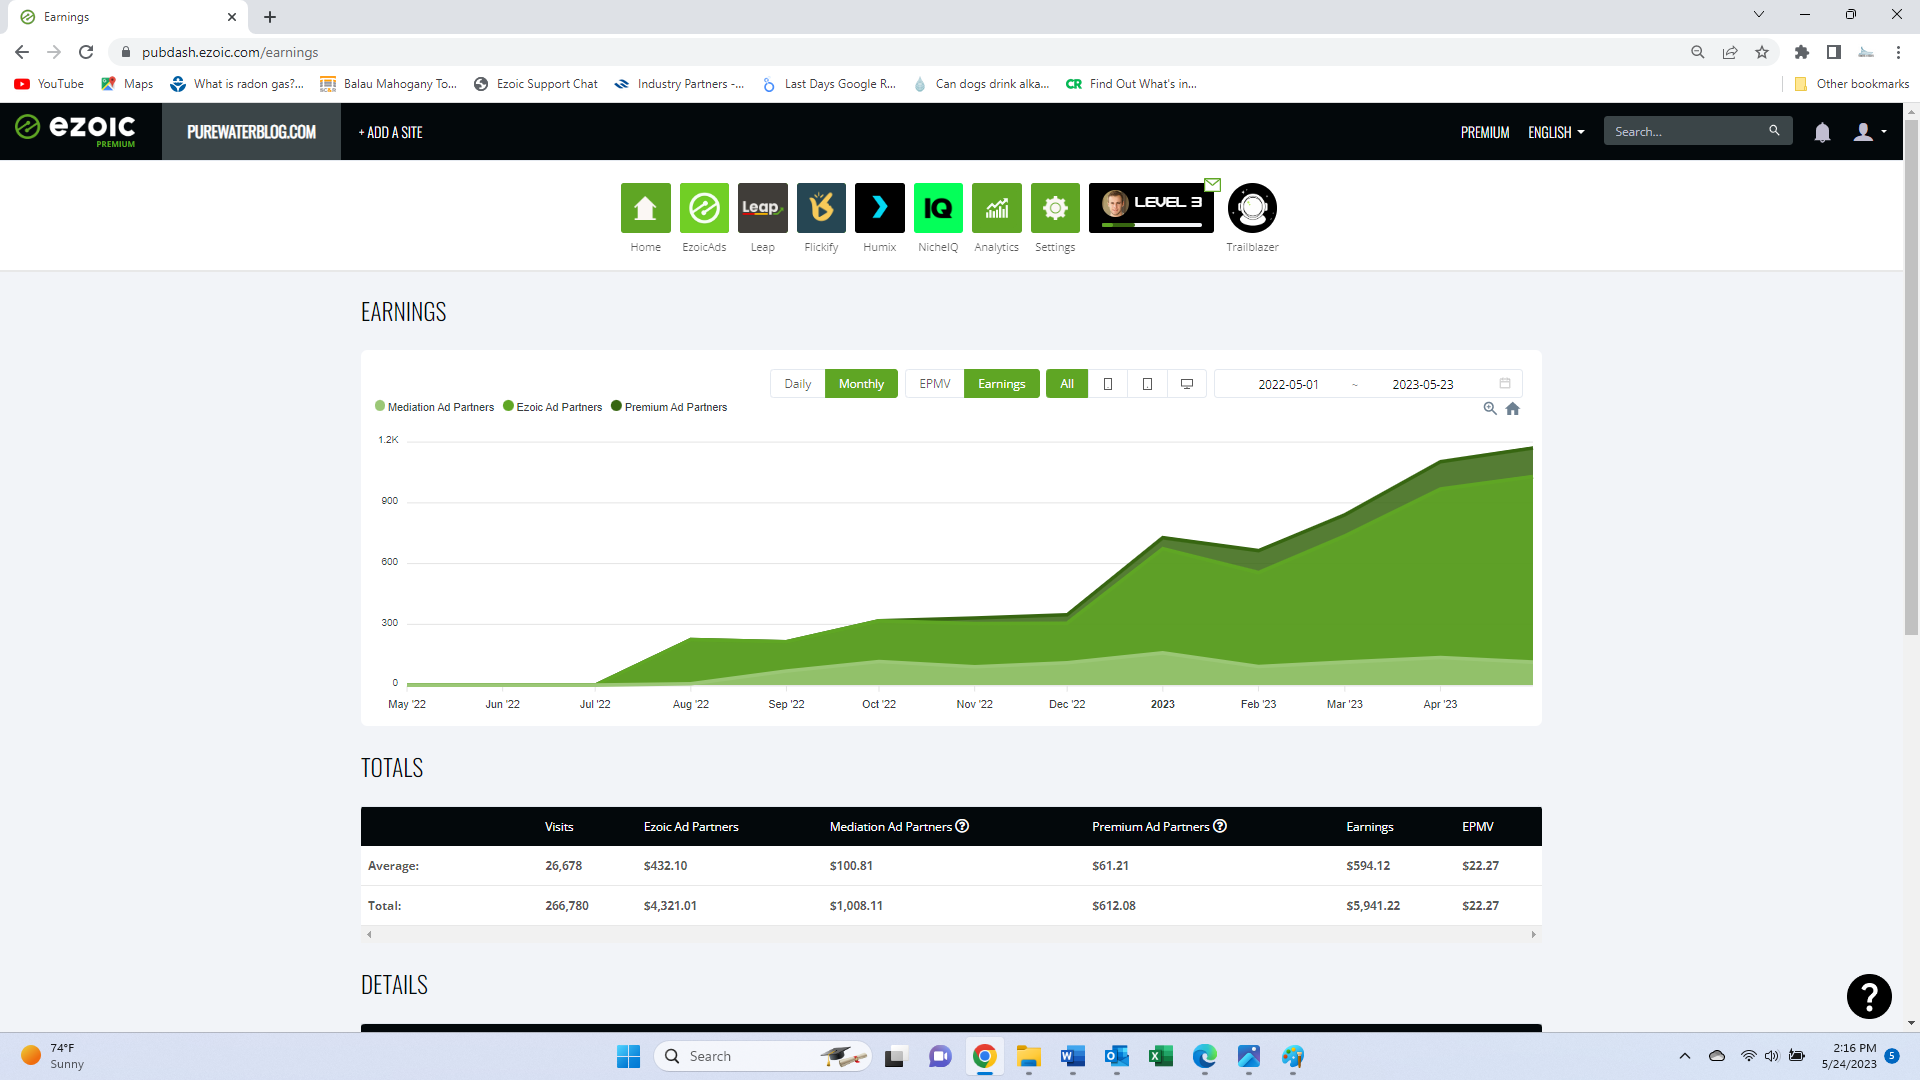The width and height of the screenshot is (1920, 1088).
Task: Open the Trailblazer astronaut icon
Action: click(1252, 208)
